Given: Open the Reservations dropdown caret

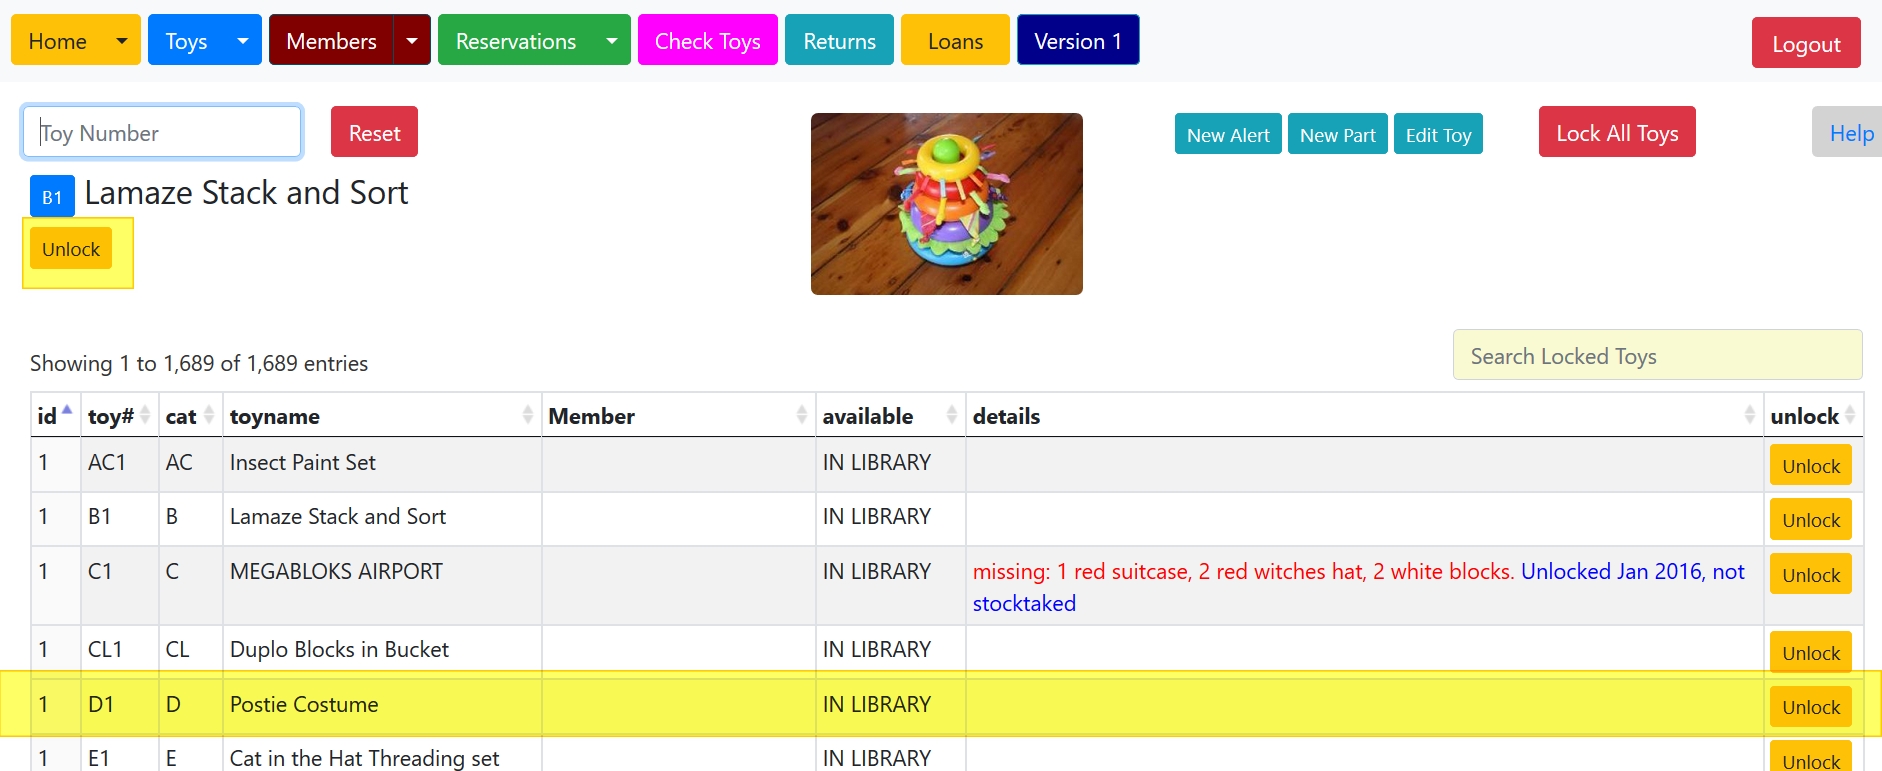Looking at the screenshot, I should click(x=611, y=41).
